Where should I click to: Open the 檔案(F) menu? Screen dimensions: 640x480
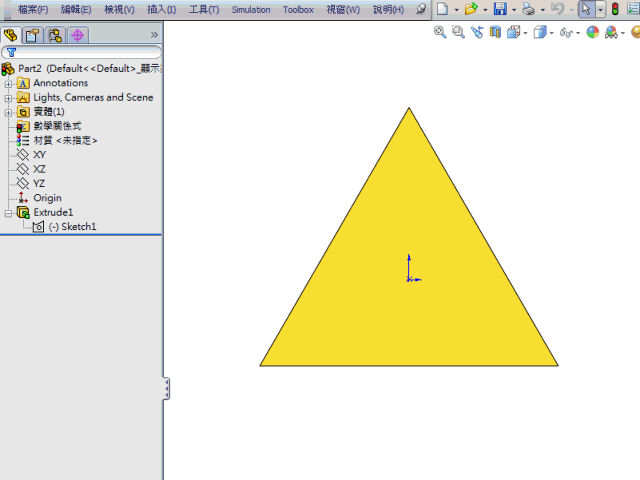pos(33,9)
